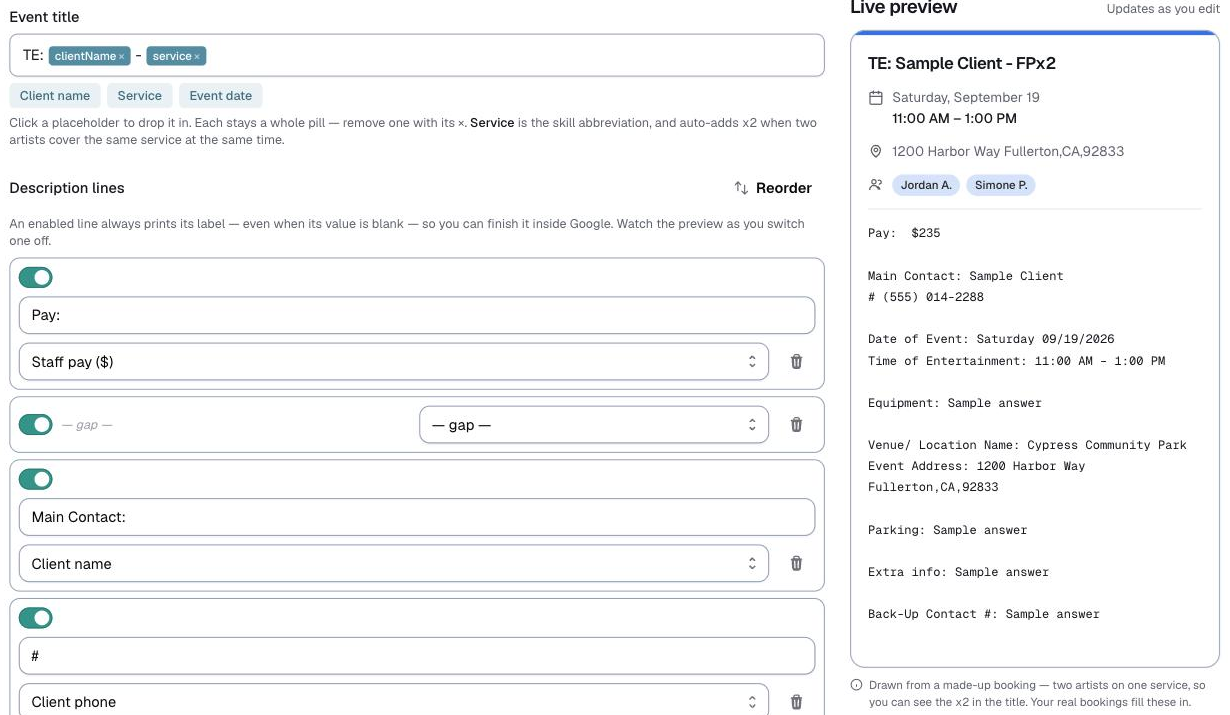Expand the Client name dropdown under Main Contact:
This screenshot has height=715, width=1230.
click(394, 563)
